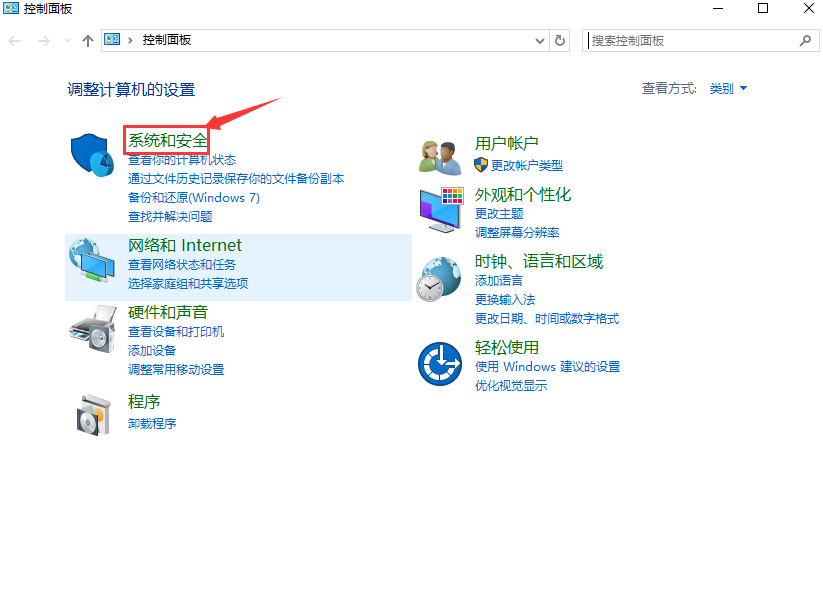
Task: Click the 优化视觉显示 link
Action: [511, 385]
